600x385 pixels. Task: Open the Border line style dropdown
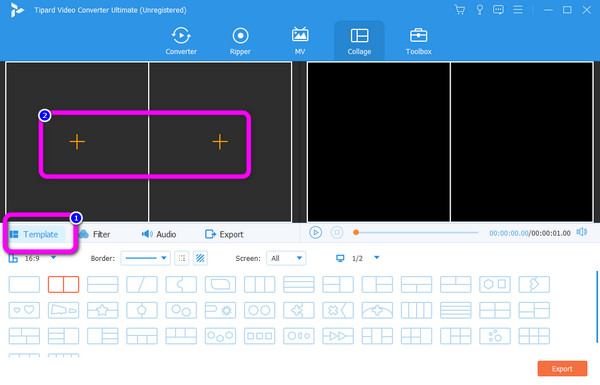pos(145,258)
